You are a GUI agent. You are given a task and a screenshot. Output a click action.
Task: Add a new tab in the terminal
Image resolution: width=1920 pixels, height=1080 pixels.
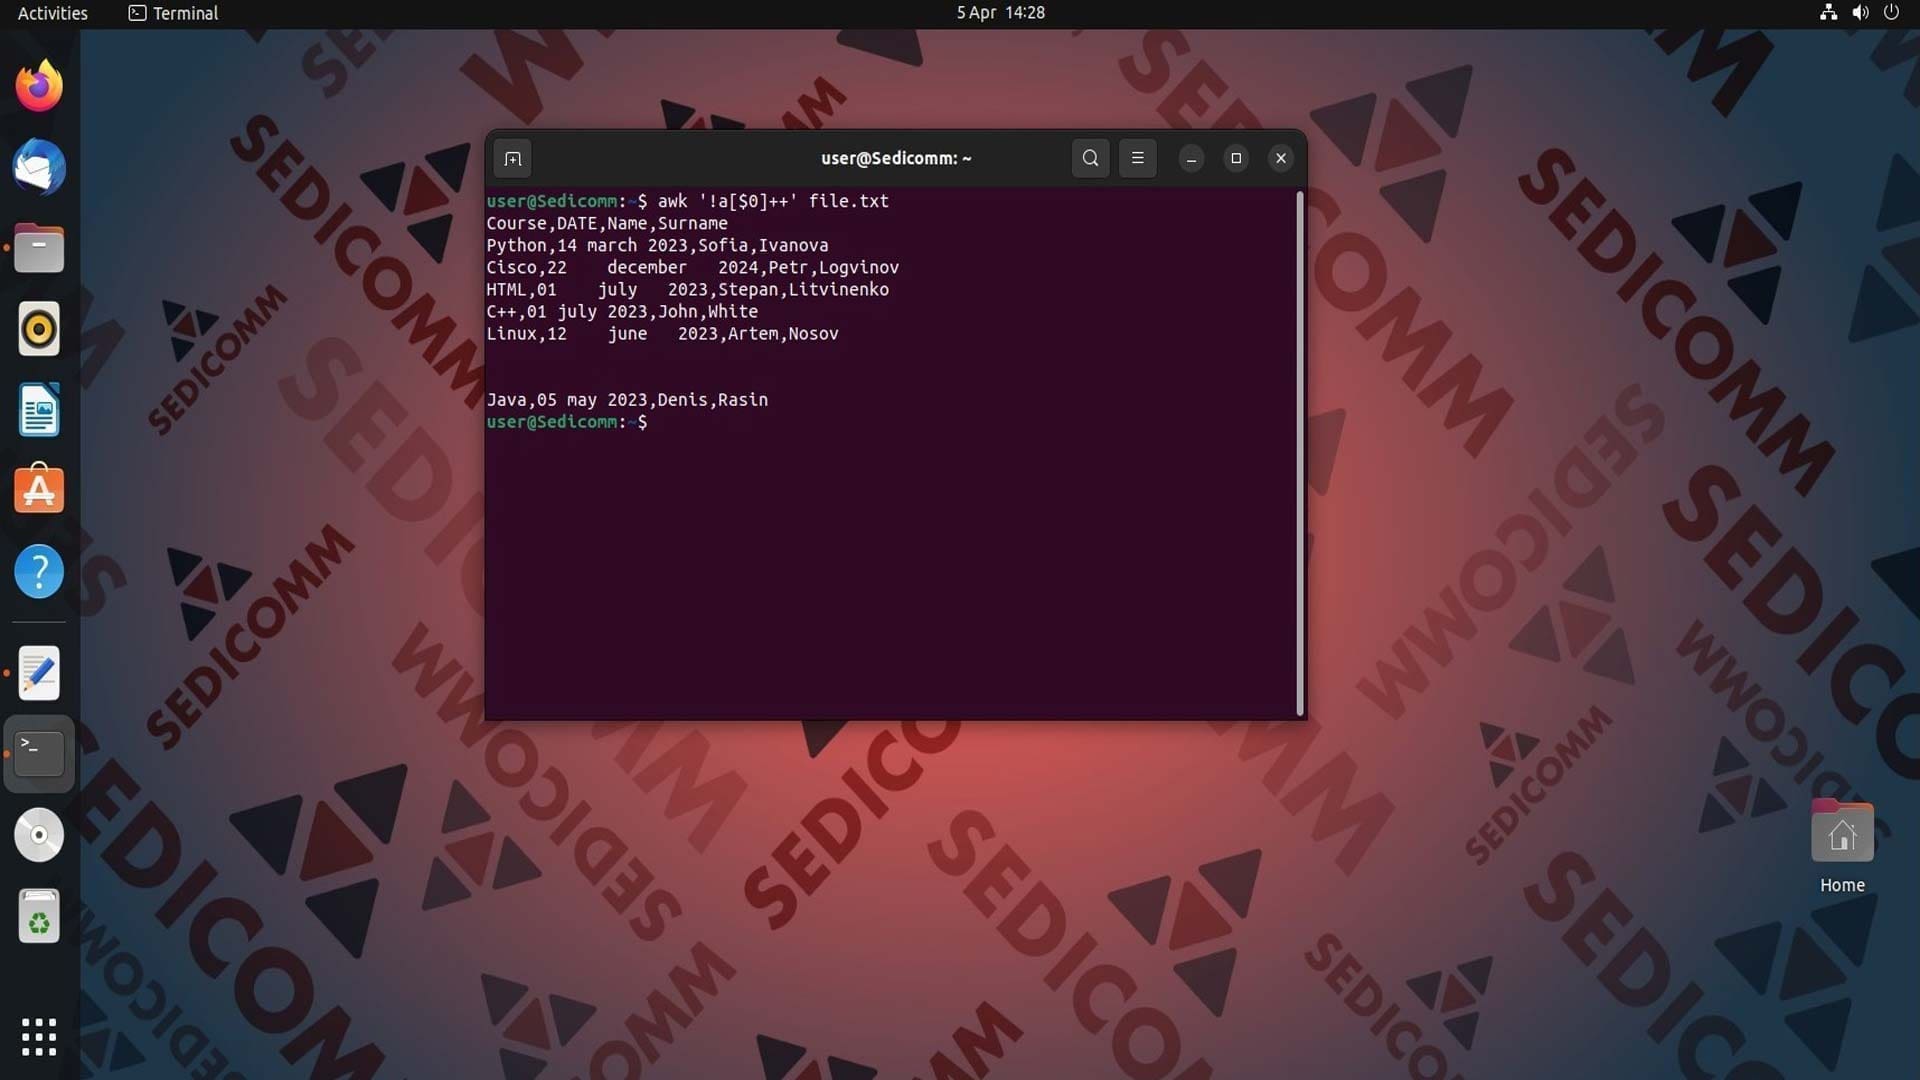click(513, 158)
